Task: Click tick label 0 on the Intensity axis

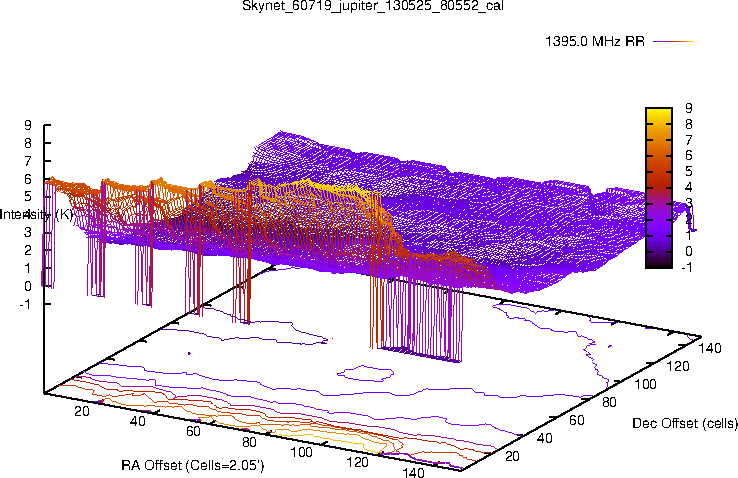Action: click(28, 286)
